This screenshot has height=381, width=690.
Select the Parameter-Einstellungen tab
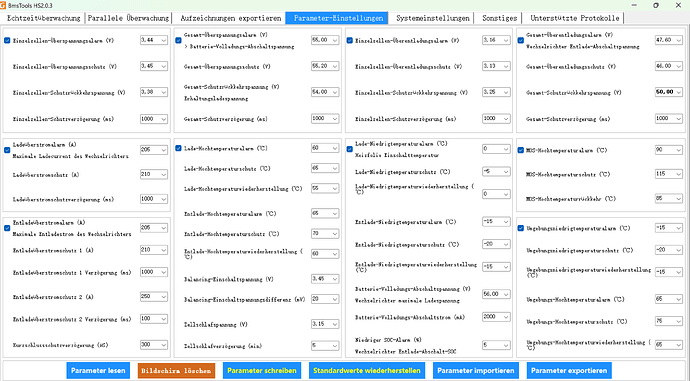tap(338, 18)
